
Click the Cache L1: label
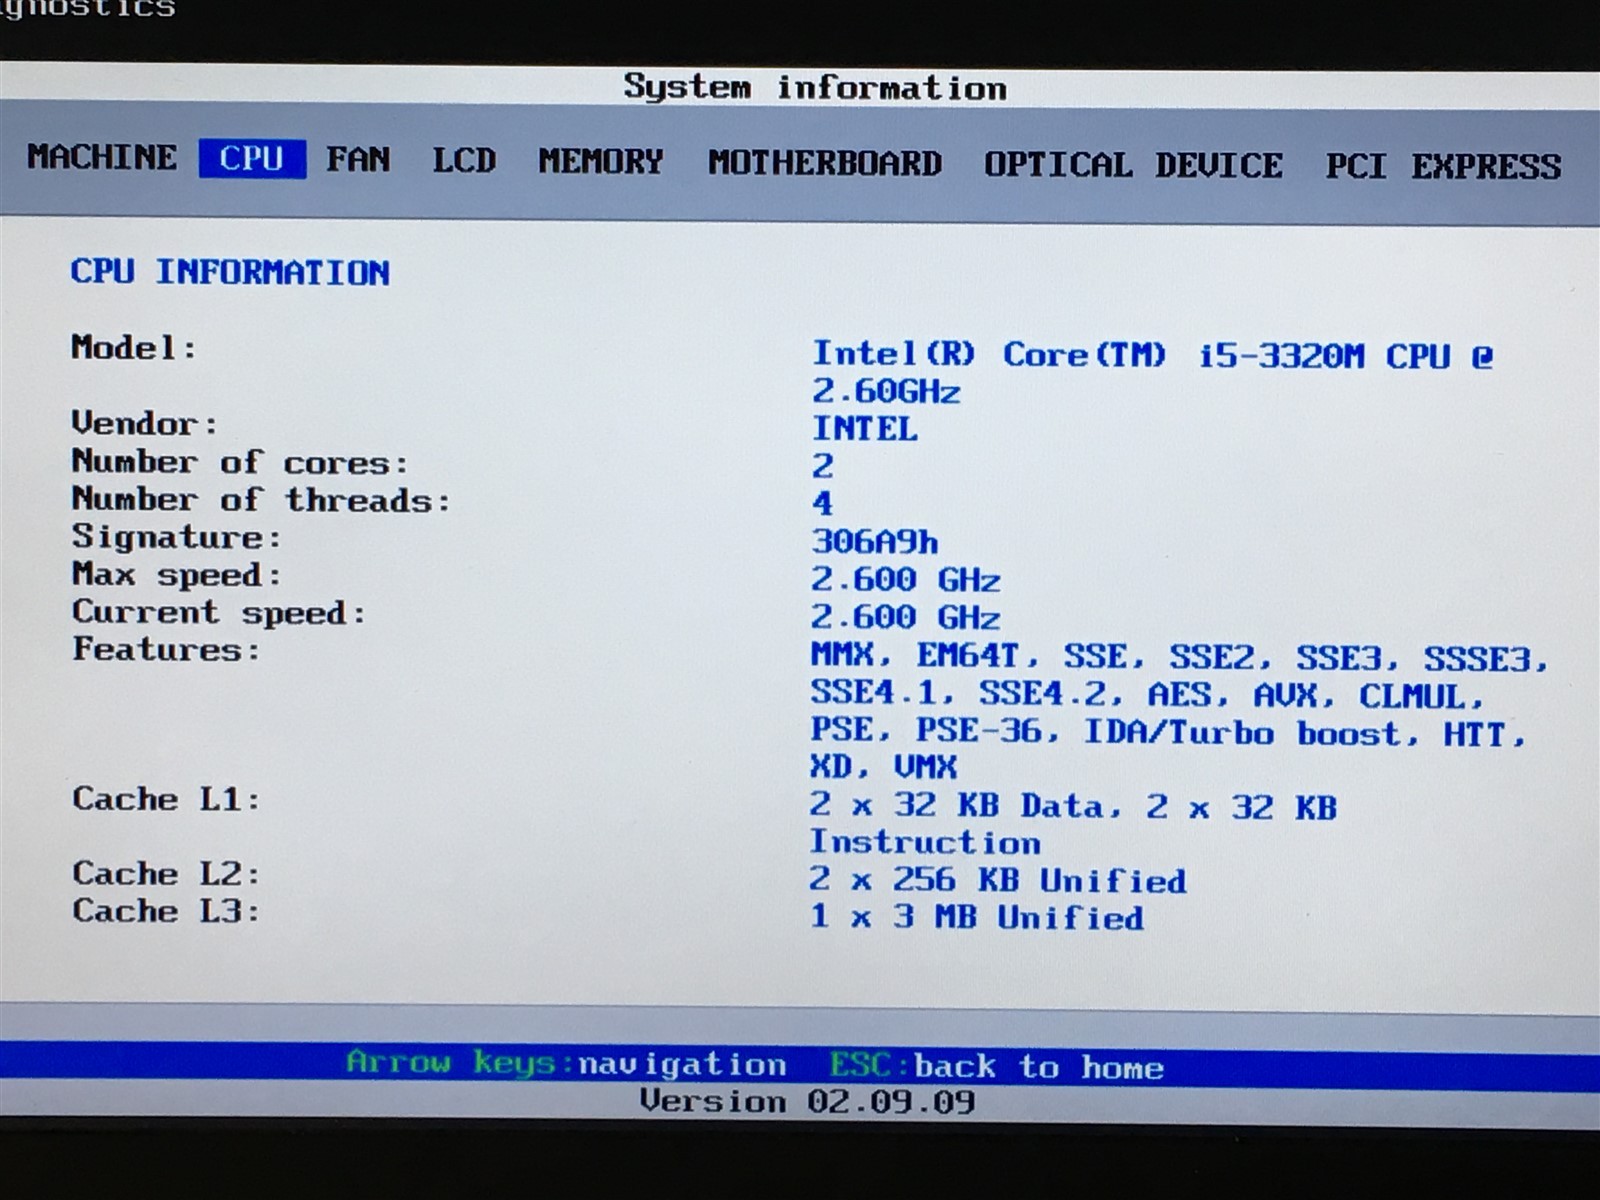pos(166,799)
